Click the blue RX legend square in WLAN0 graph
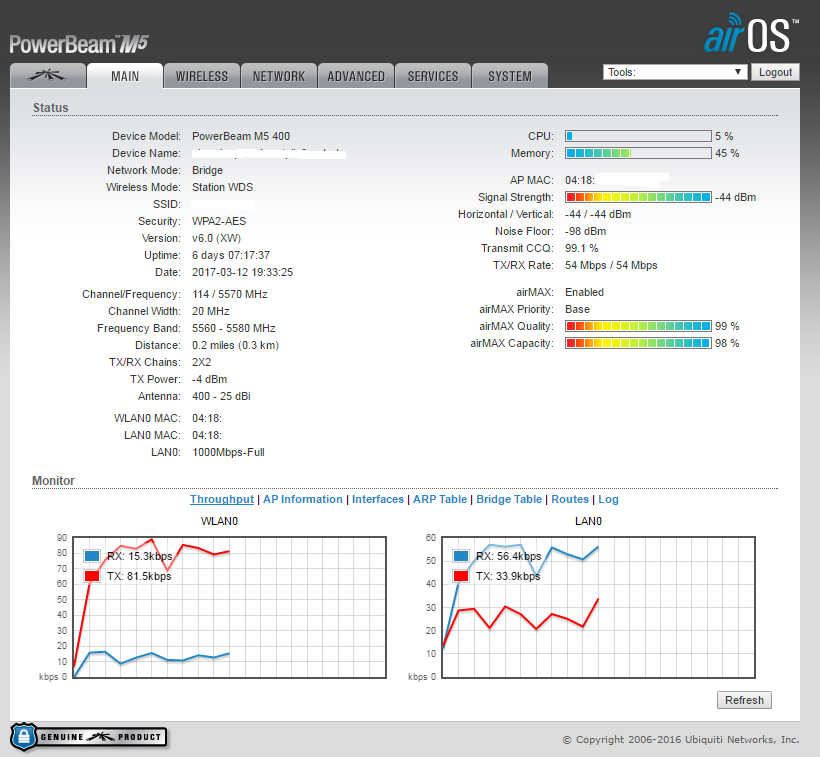Screen dimensions: 820x757 [92, 556]
